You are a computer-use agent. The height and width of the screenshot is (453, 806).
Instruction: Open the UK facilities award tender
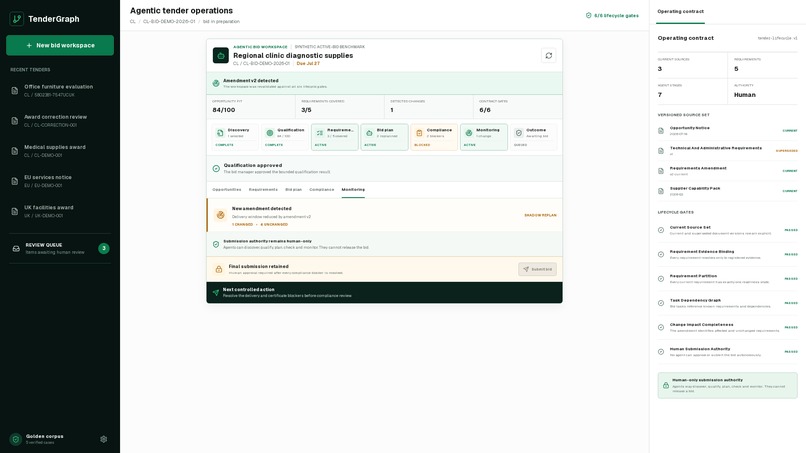[60, 211]
